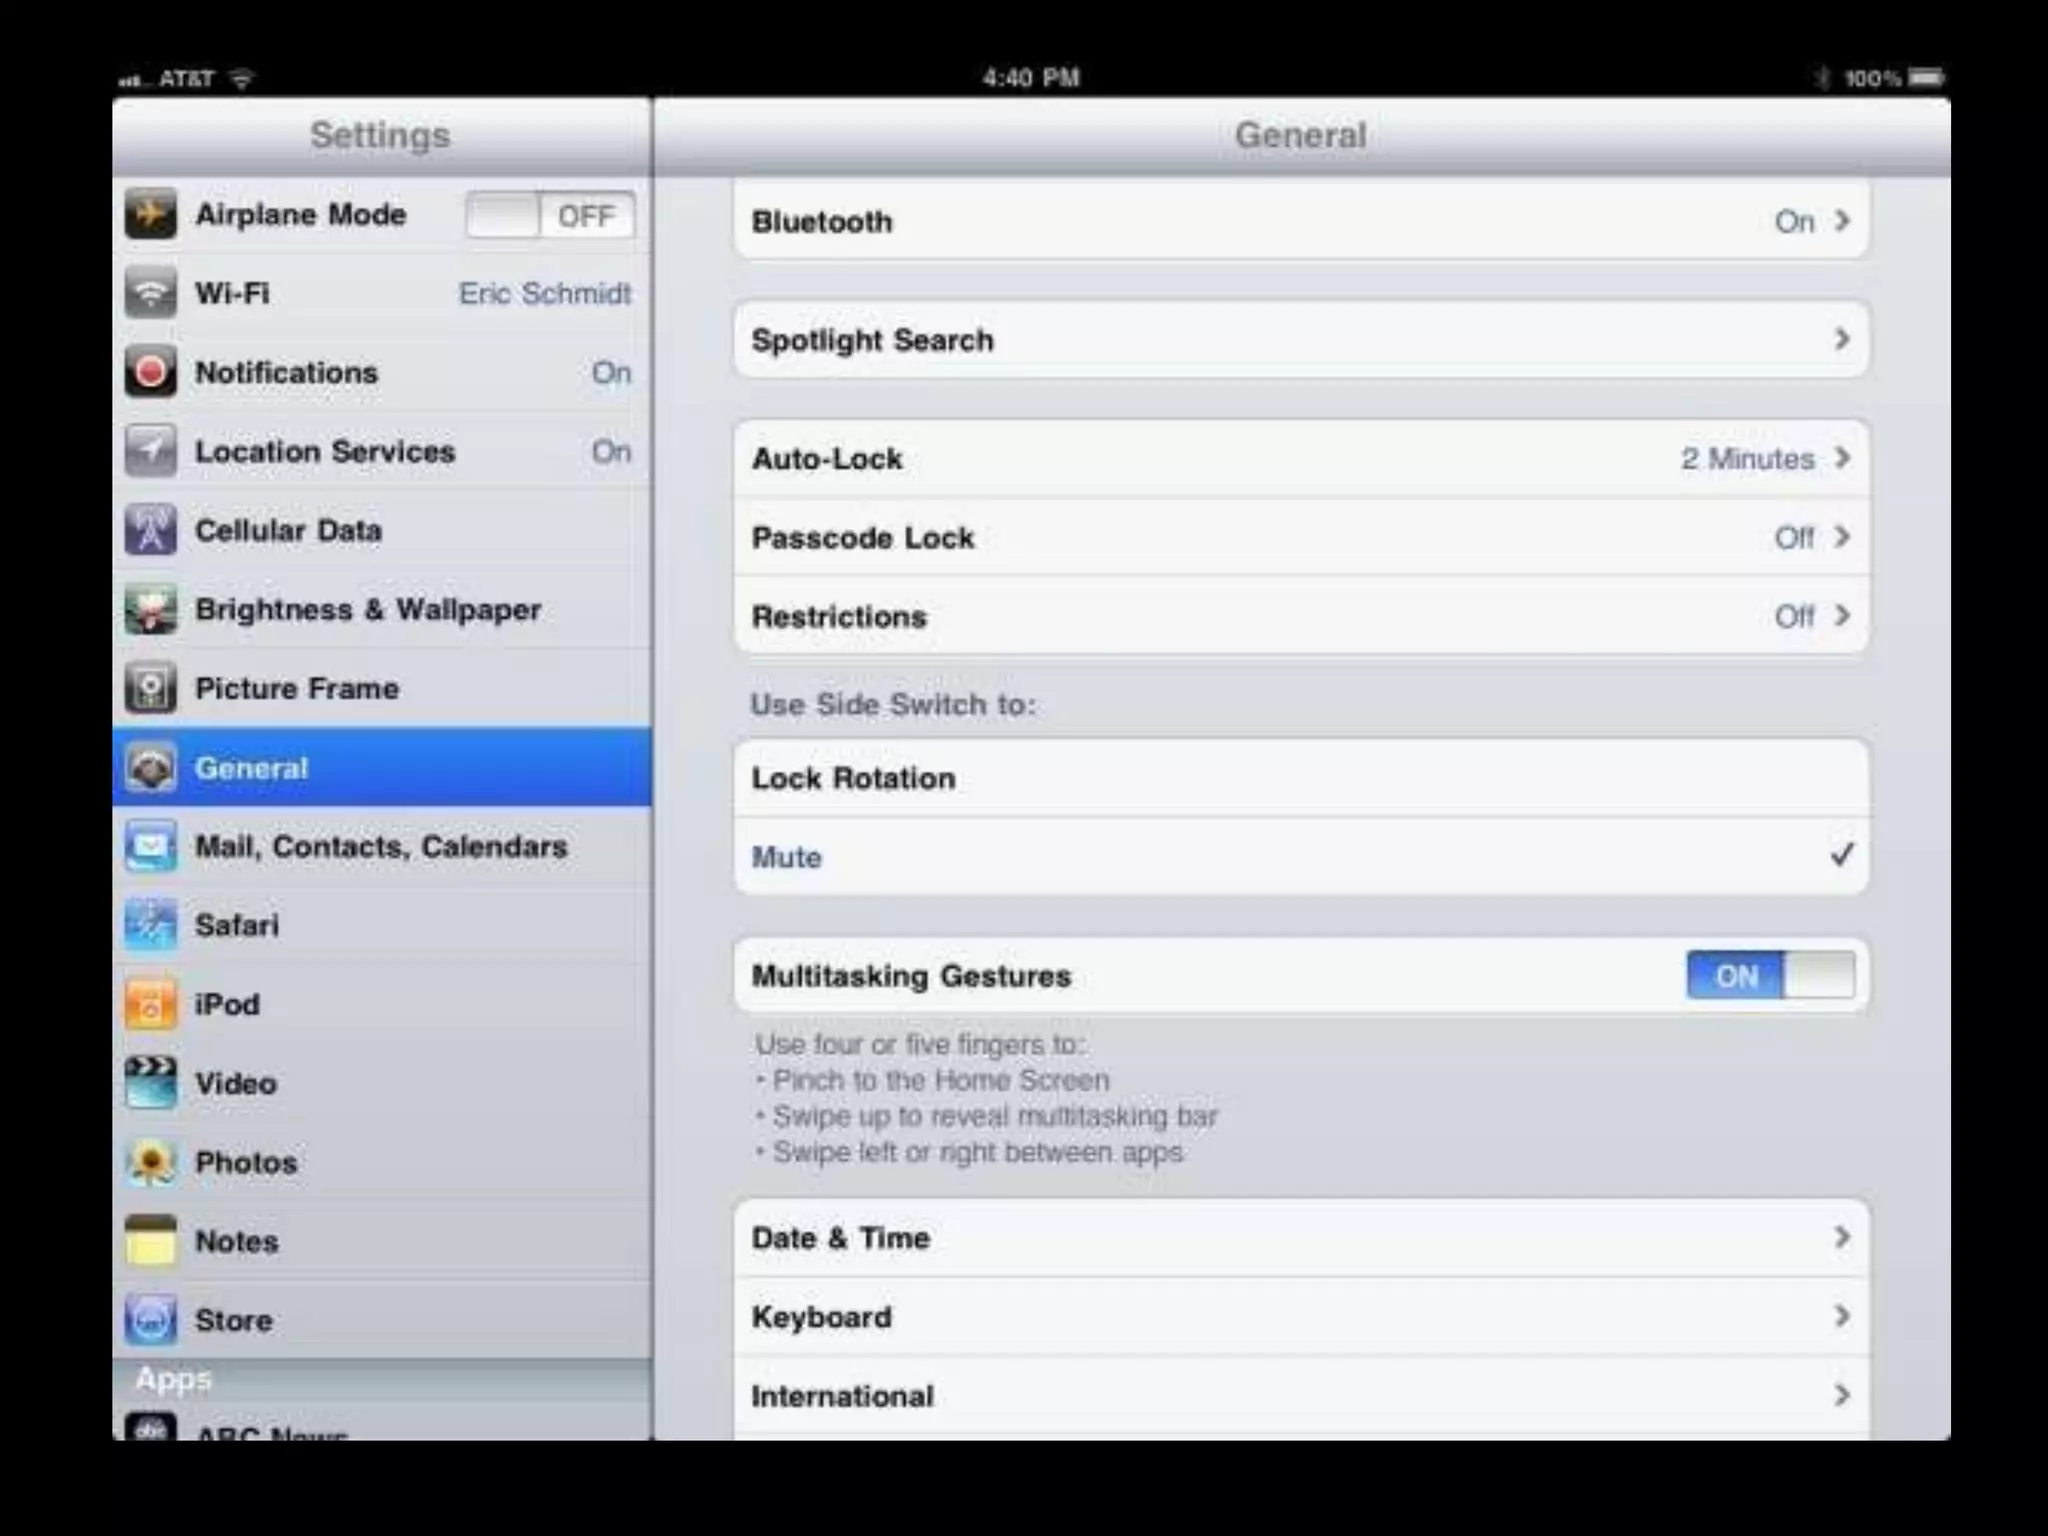Tap the Brightness & Wallpaper flower icon
2048x1536 pixels.
151,609
